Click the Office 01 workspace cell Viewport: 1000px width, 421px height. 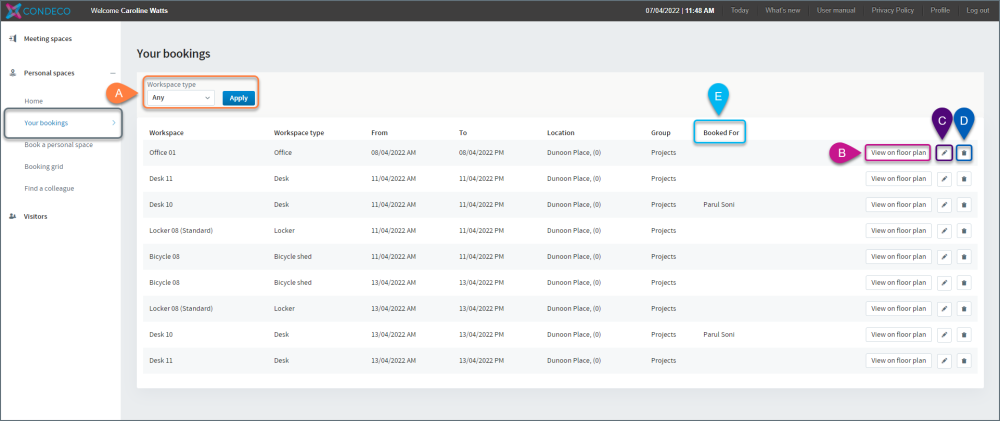pos(162,153)
